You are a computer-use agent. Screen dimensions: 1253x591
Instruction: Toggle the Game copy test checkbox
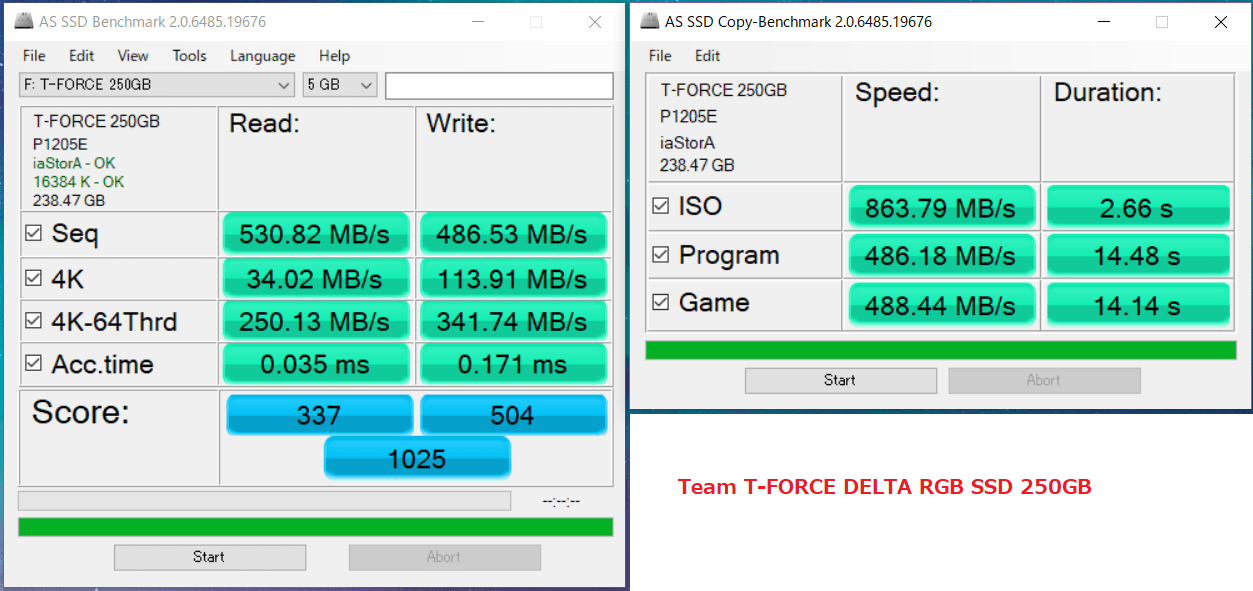click(x=660, y=302)
